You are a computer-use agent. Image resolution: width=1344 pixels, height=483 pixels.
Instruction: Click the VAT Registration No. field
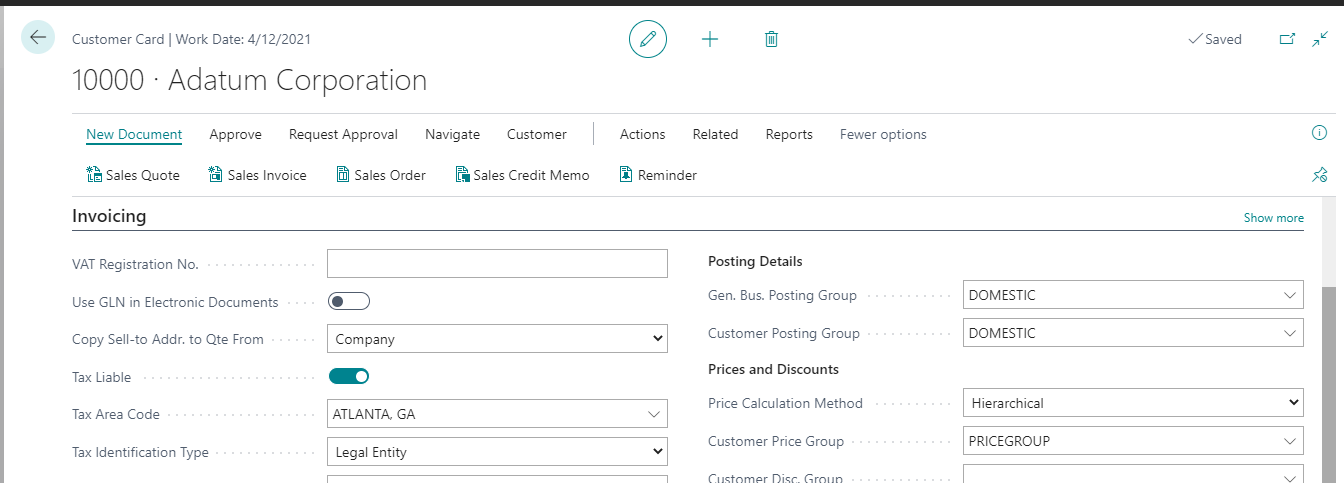click(x=497, y=263)
